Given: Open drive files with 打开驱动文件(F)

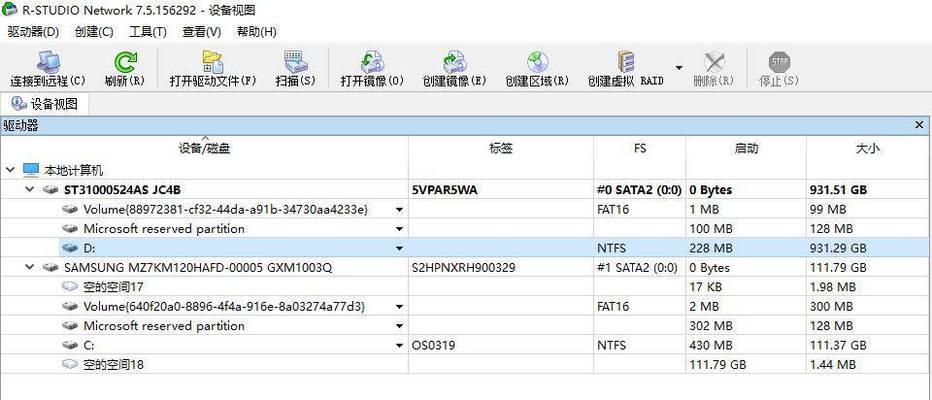Looking at the screenshot, I should [x=212, y=62].
